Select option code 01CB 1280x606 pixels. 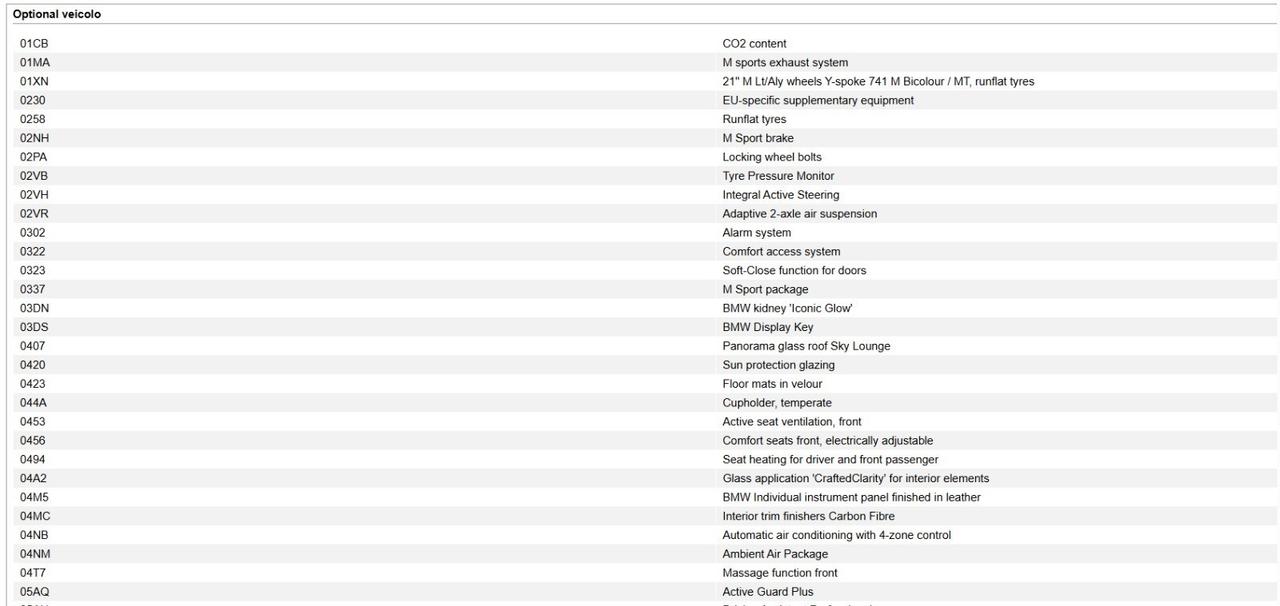tap(34, 44)
